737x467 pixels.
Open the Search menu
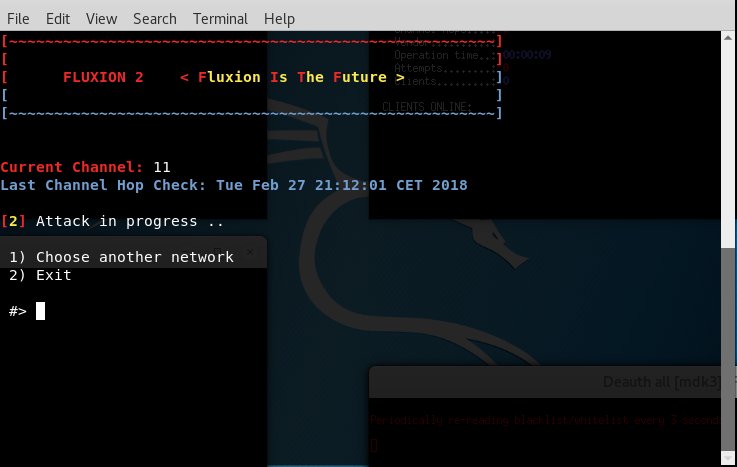coord(155,19)
